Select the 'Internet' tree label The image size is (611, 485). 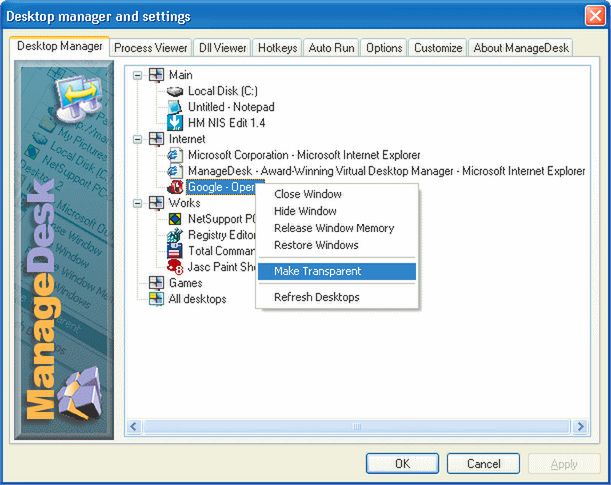coord(187,139)
